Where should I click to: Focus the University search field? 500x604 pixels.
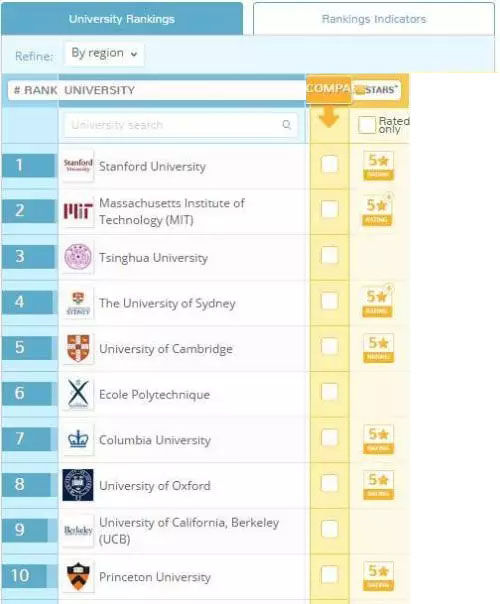coord(180,125)
